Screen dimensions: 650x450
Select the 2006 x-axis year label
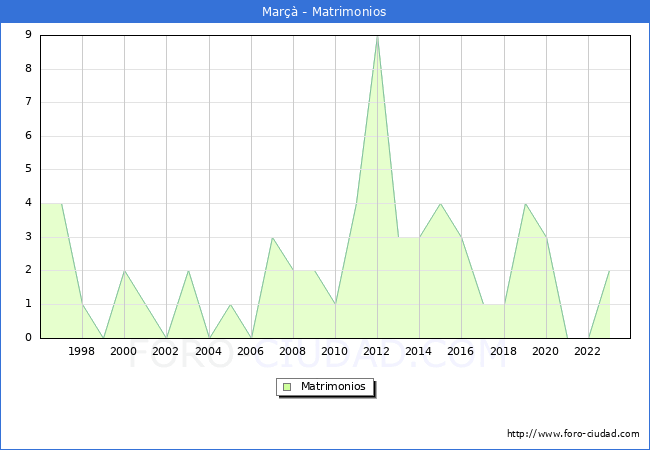coord(251,351)
